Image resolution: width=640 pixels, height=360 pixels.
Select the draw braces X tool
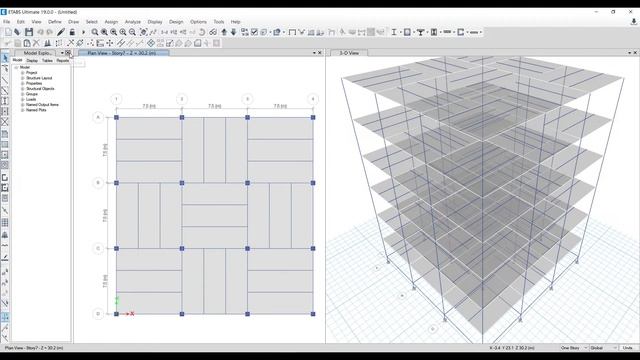point(5,122)
